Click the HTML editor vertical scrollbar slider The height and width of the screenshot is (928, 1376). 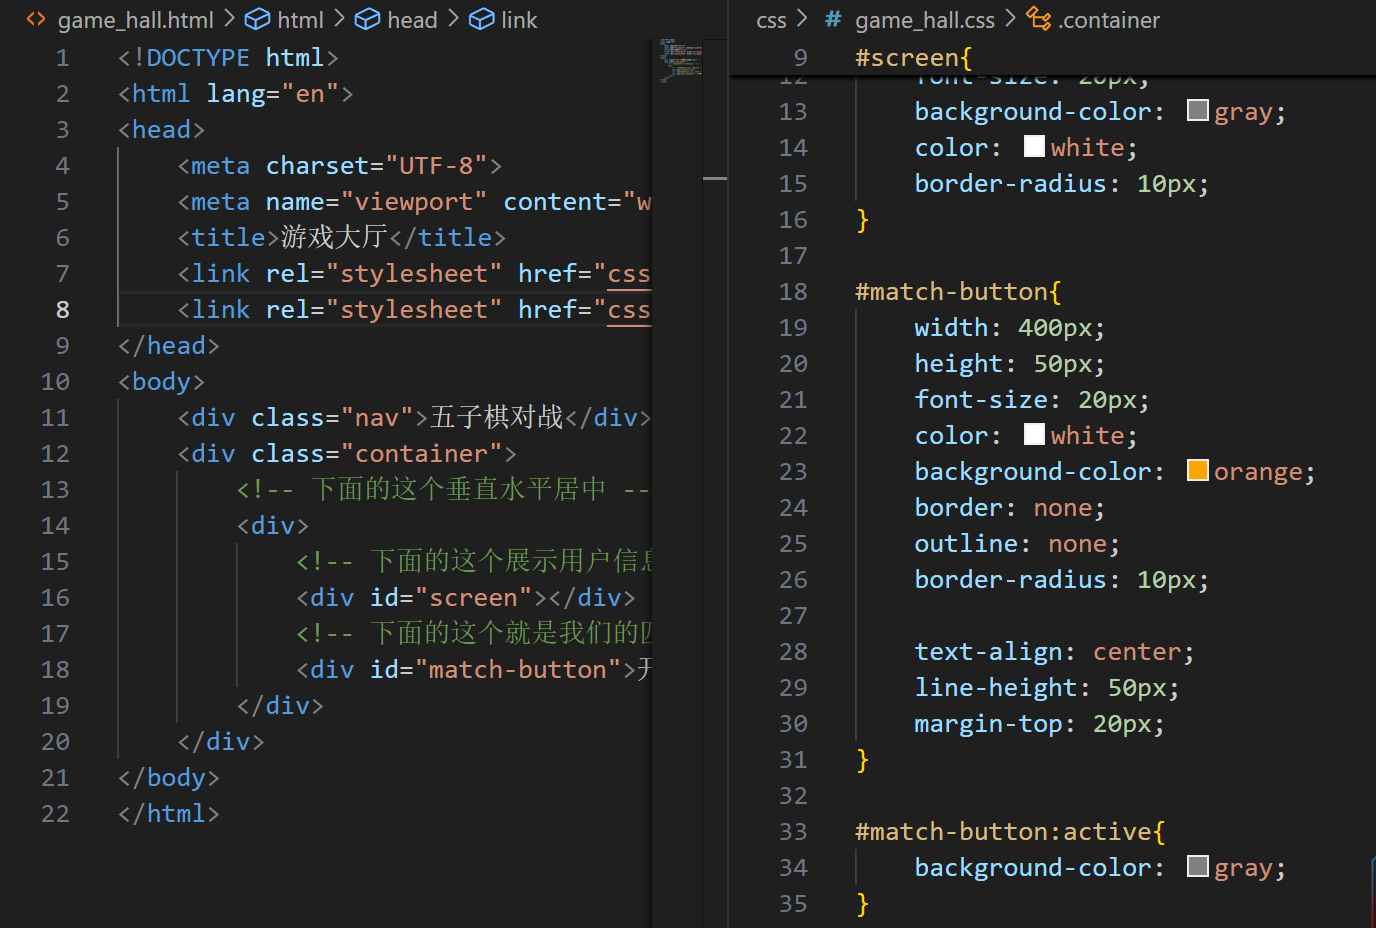click(714, 178)
